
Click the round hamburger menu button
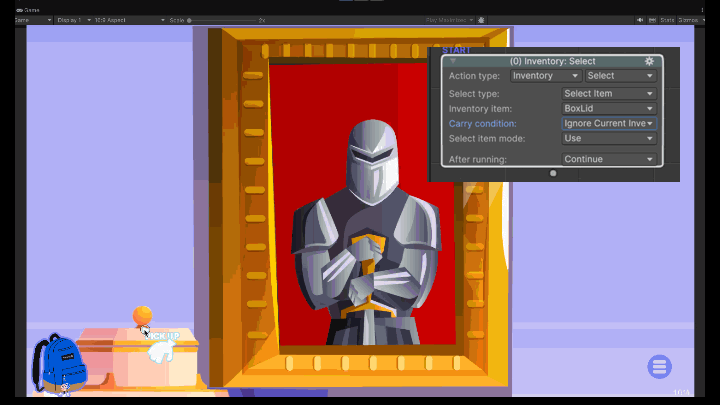659,366
